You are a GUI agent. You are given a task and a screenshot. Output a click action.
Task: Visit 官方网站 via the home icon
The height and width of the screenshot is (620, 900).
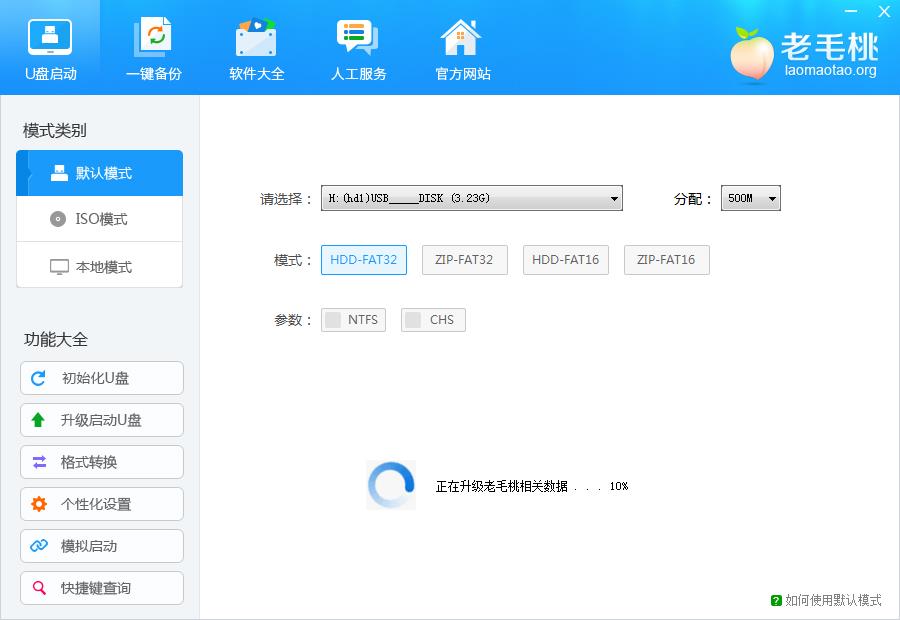pyautogui.click(x=460, y=38)
